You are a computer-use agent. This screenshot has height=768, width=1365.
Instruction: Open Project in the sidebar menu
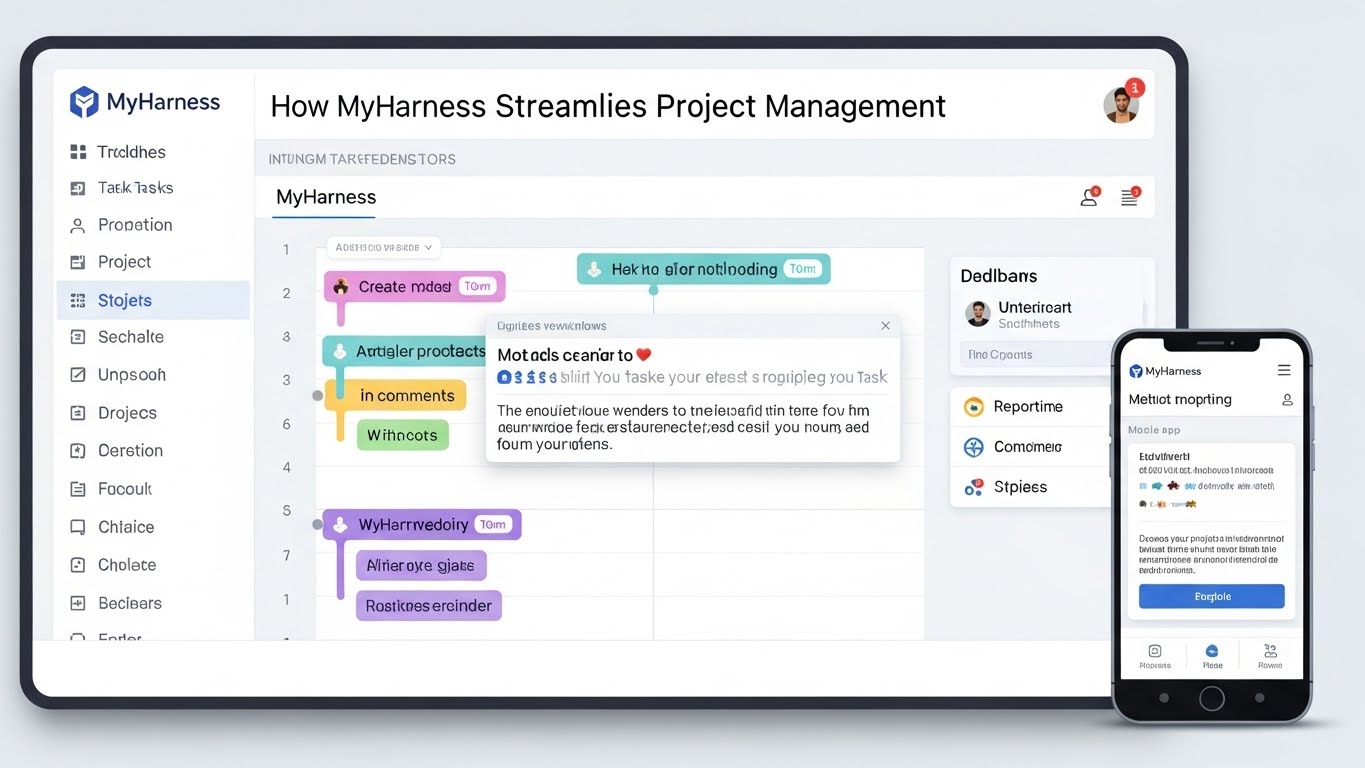124,262
